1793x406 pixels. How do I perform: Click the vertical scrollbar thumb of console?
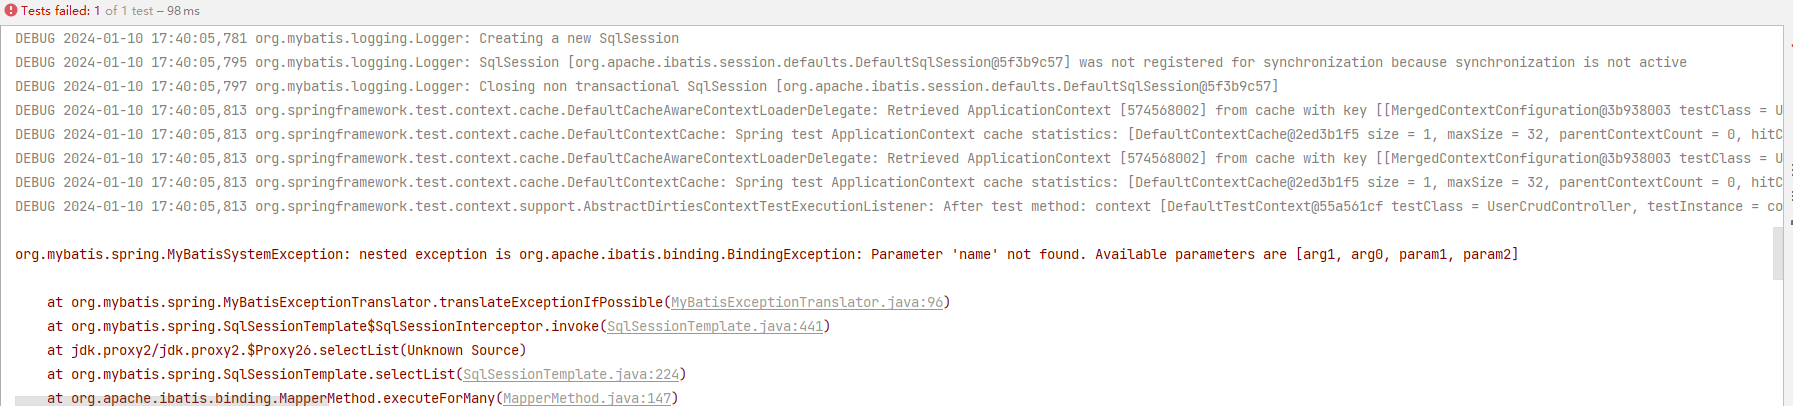click(x=1777, y=254)
